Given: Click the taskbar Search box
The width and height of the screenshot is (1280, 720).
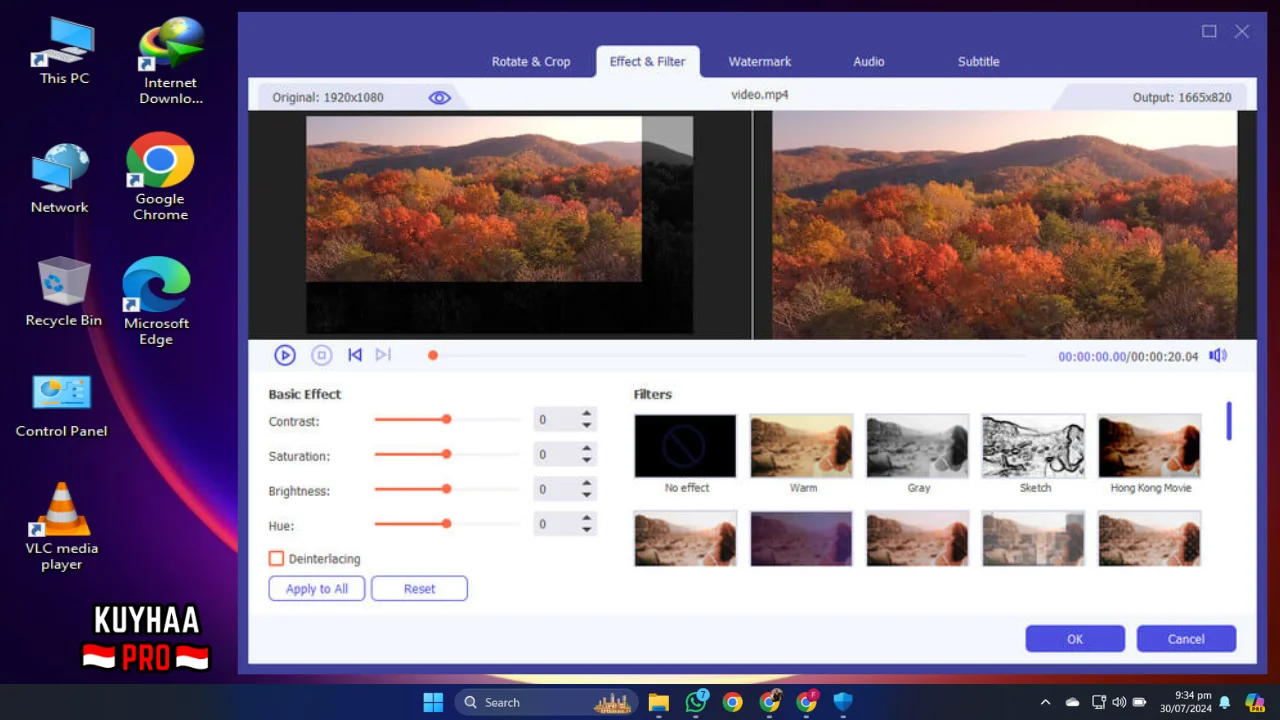Looking at the screenshot, I should click(547, 702).
